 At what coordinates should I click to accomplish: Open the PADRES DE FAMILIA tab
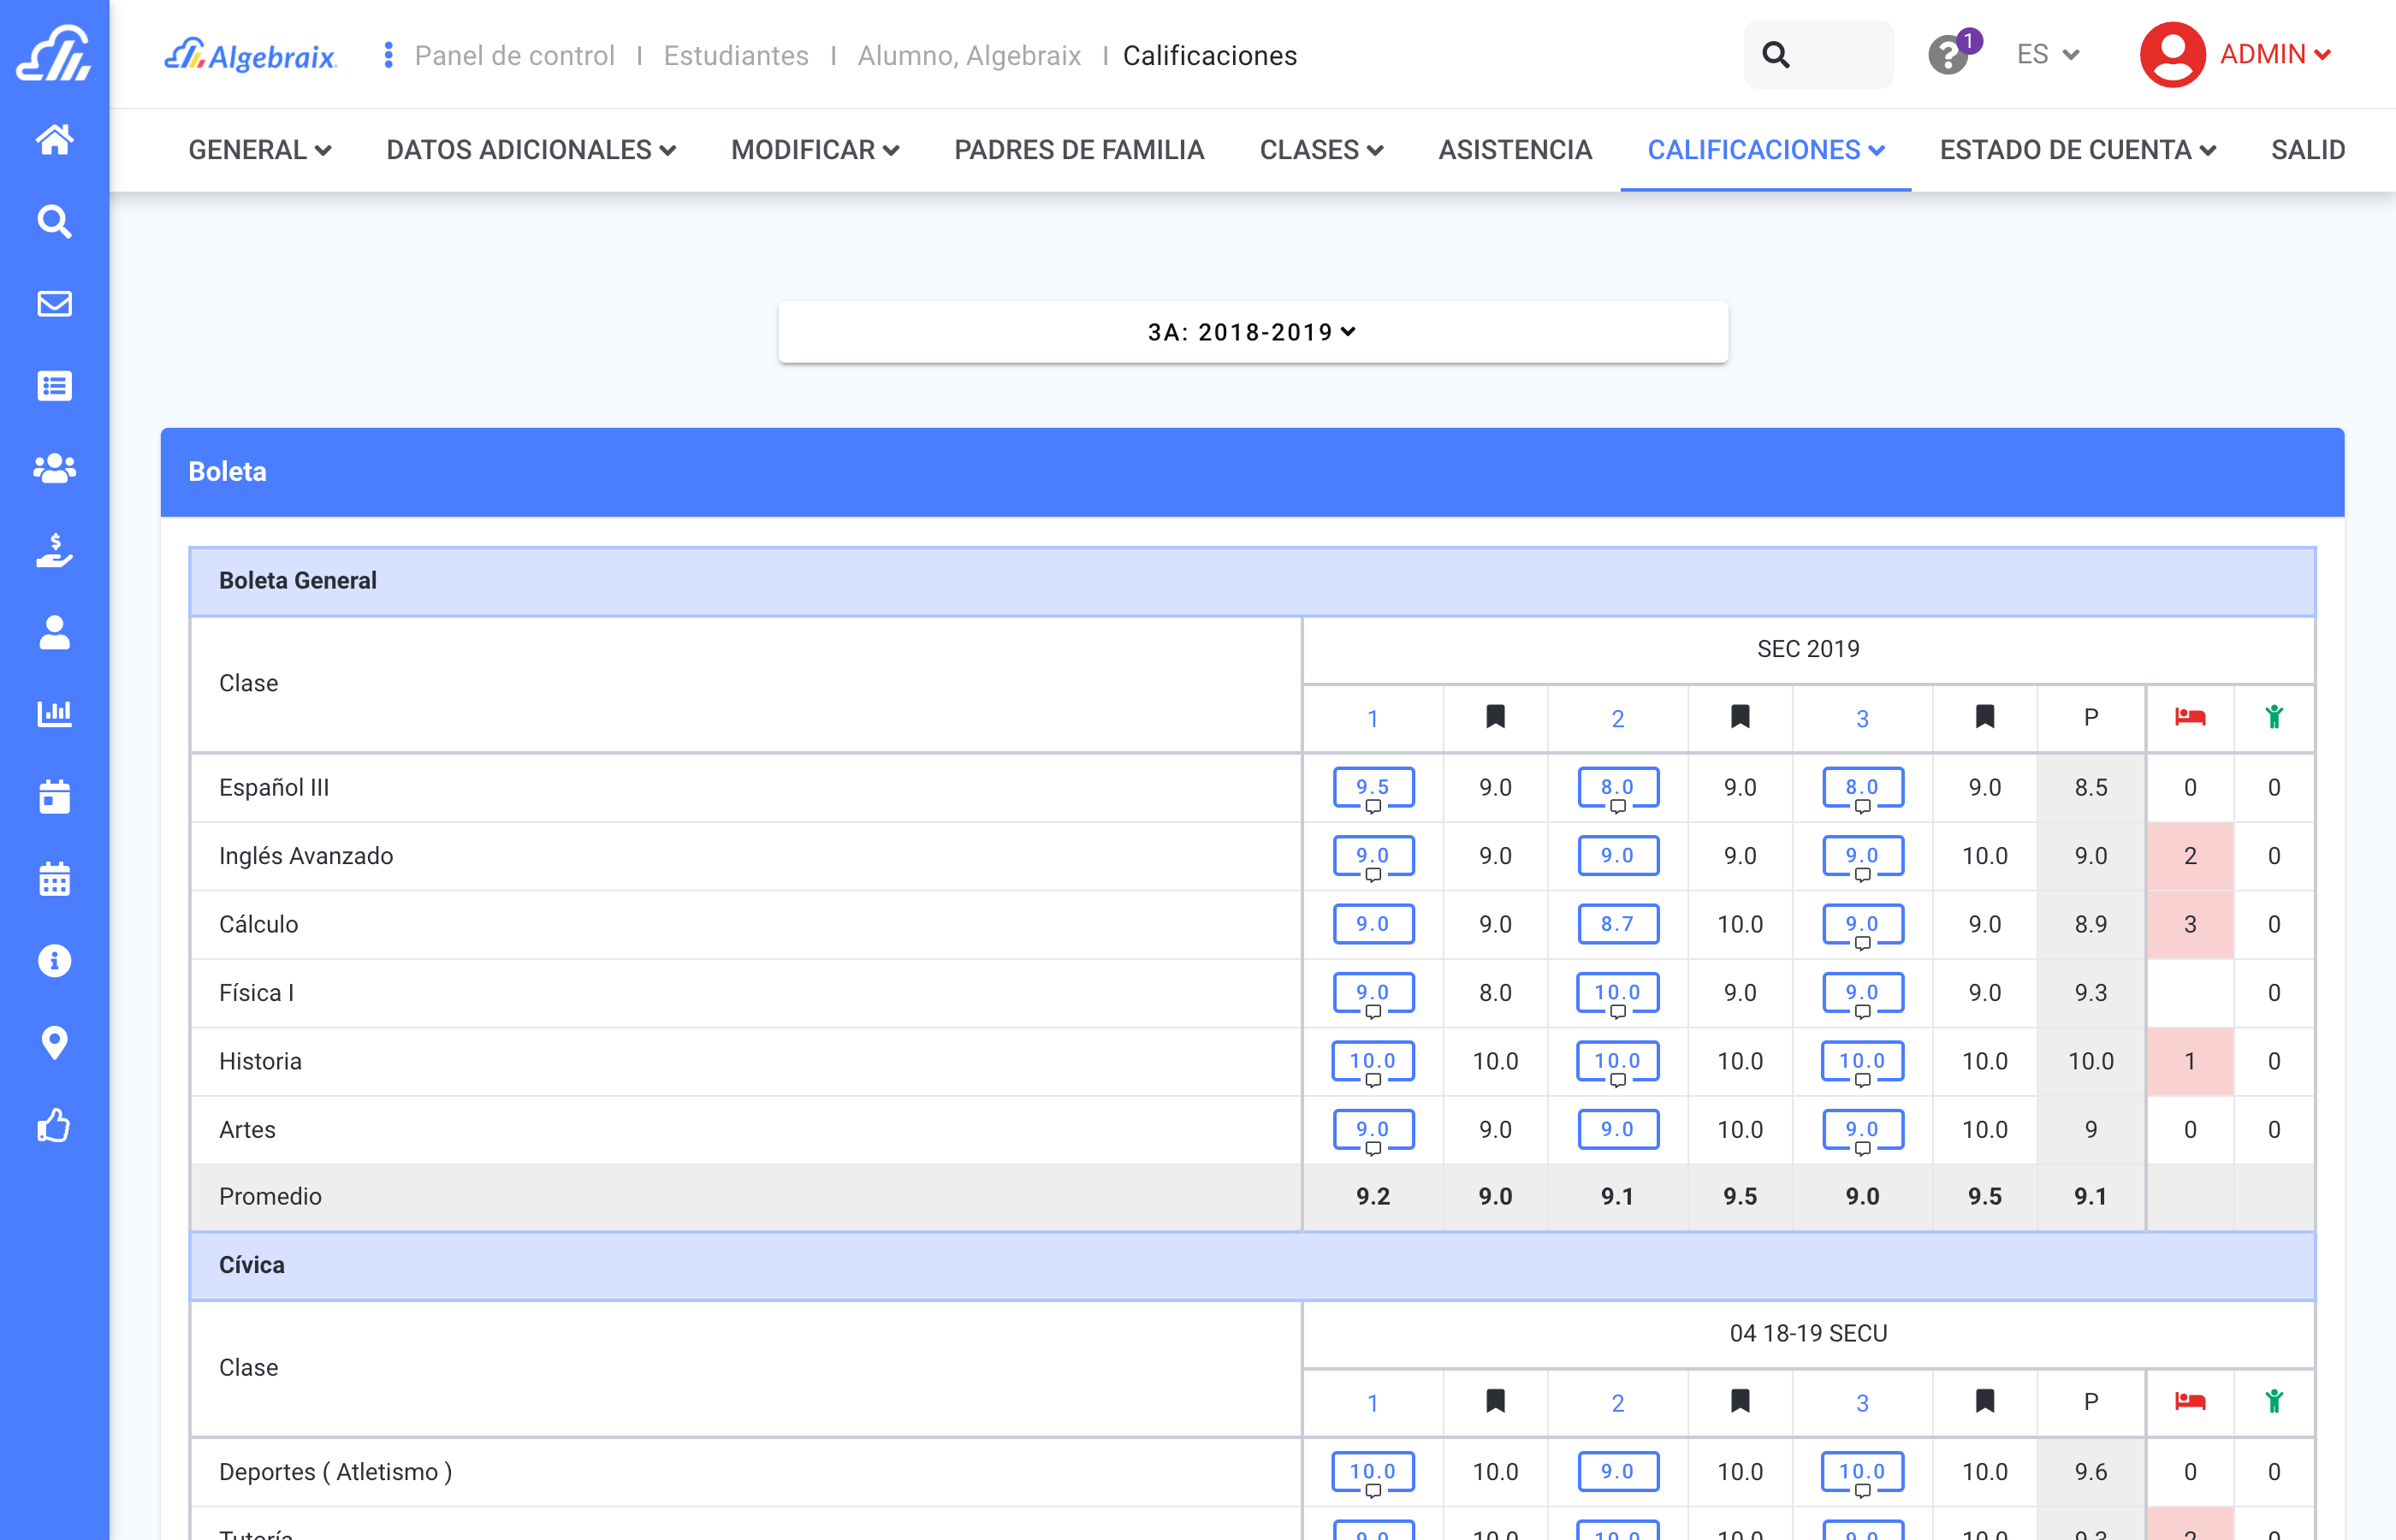point(1078,150)
